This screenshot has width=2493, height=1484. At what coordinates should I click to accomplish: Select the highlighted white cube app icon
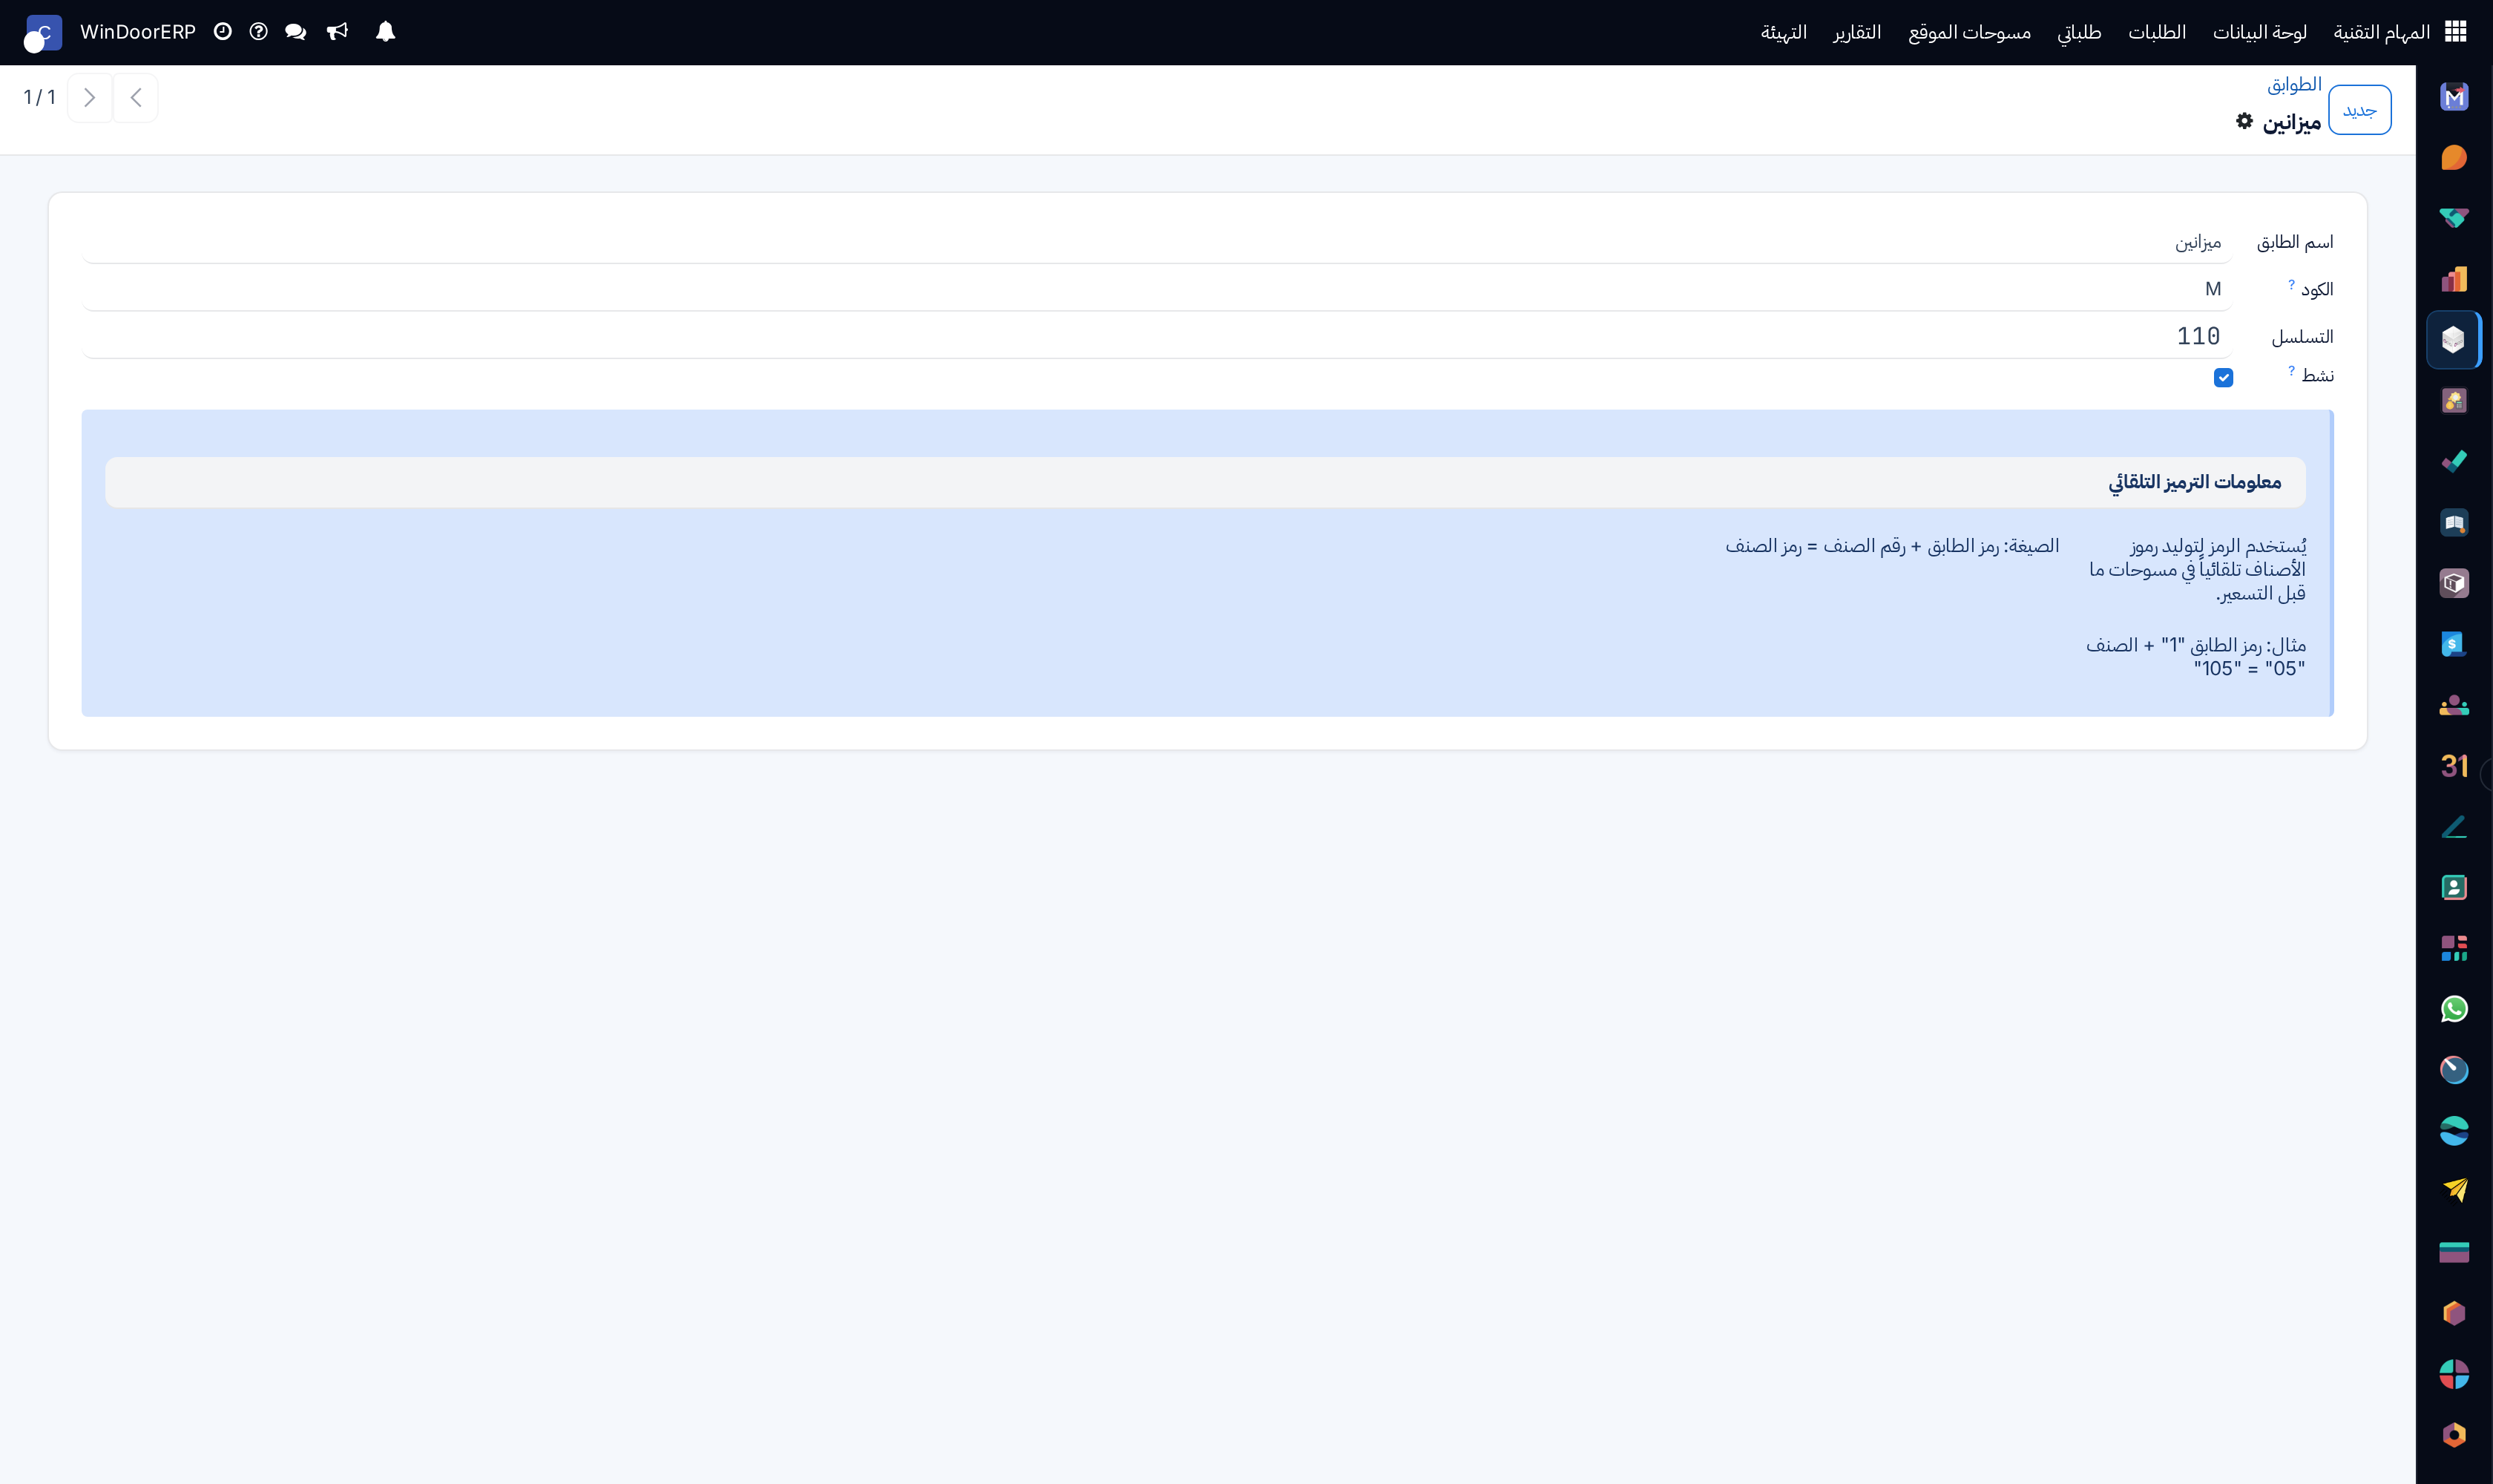2454,340
